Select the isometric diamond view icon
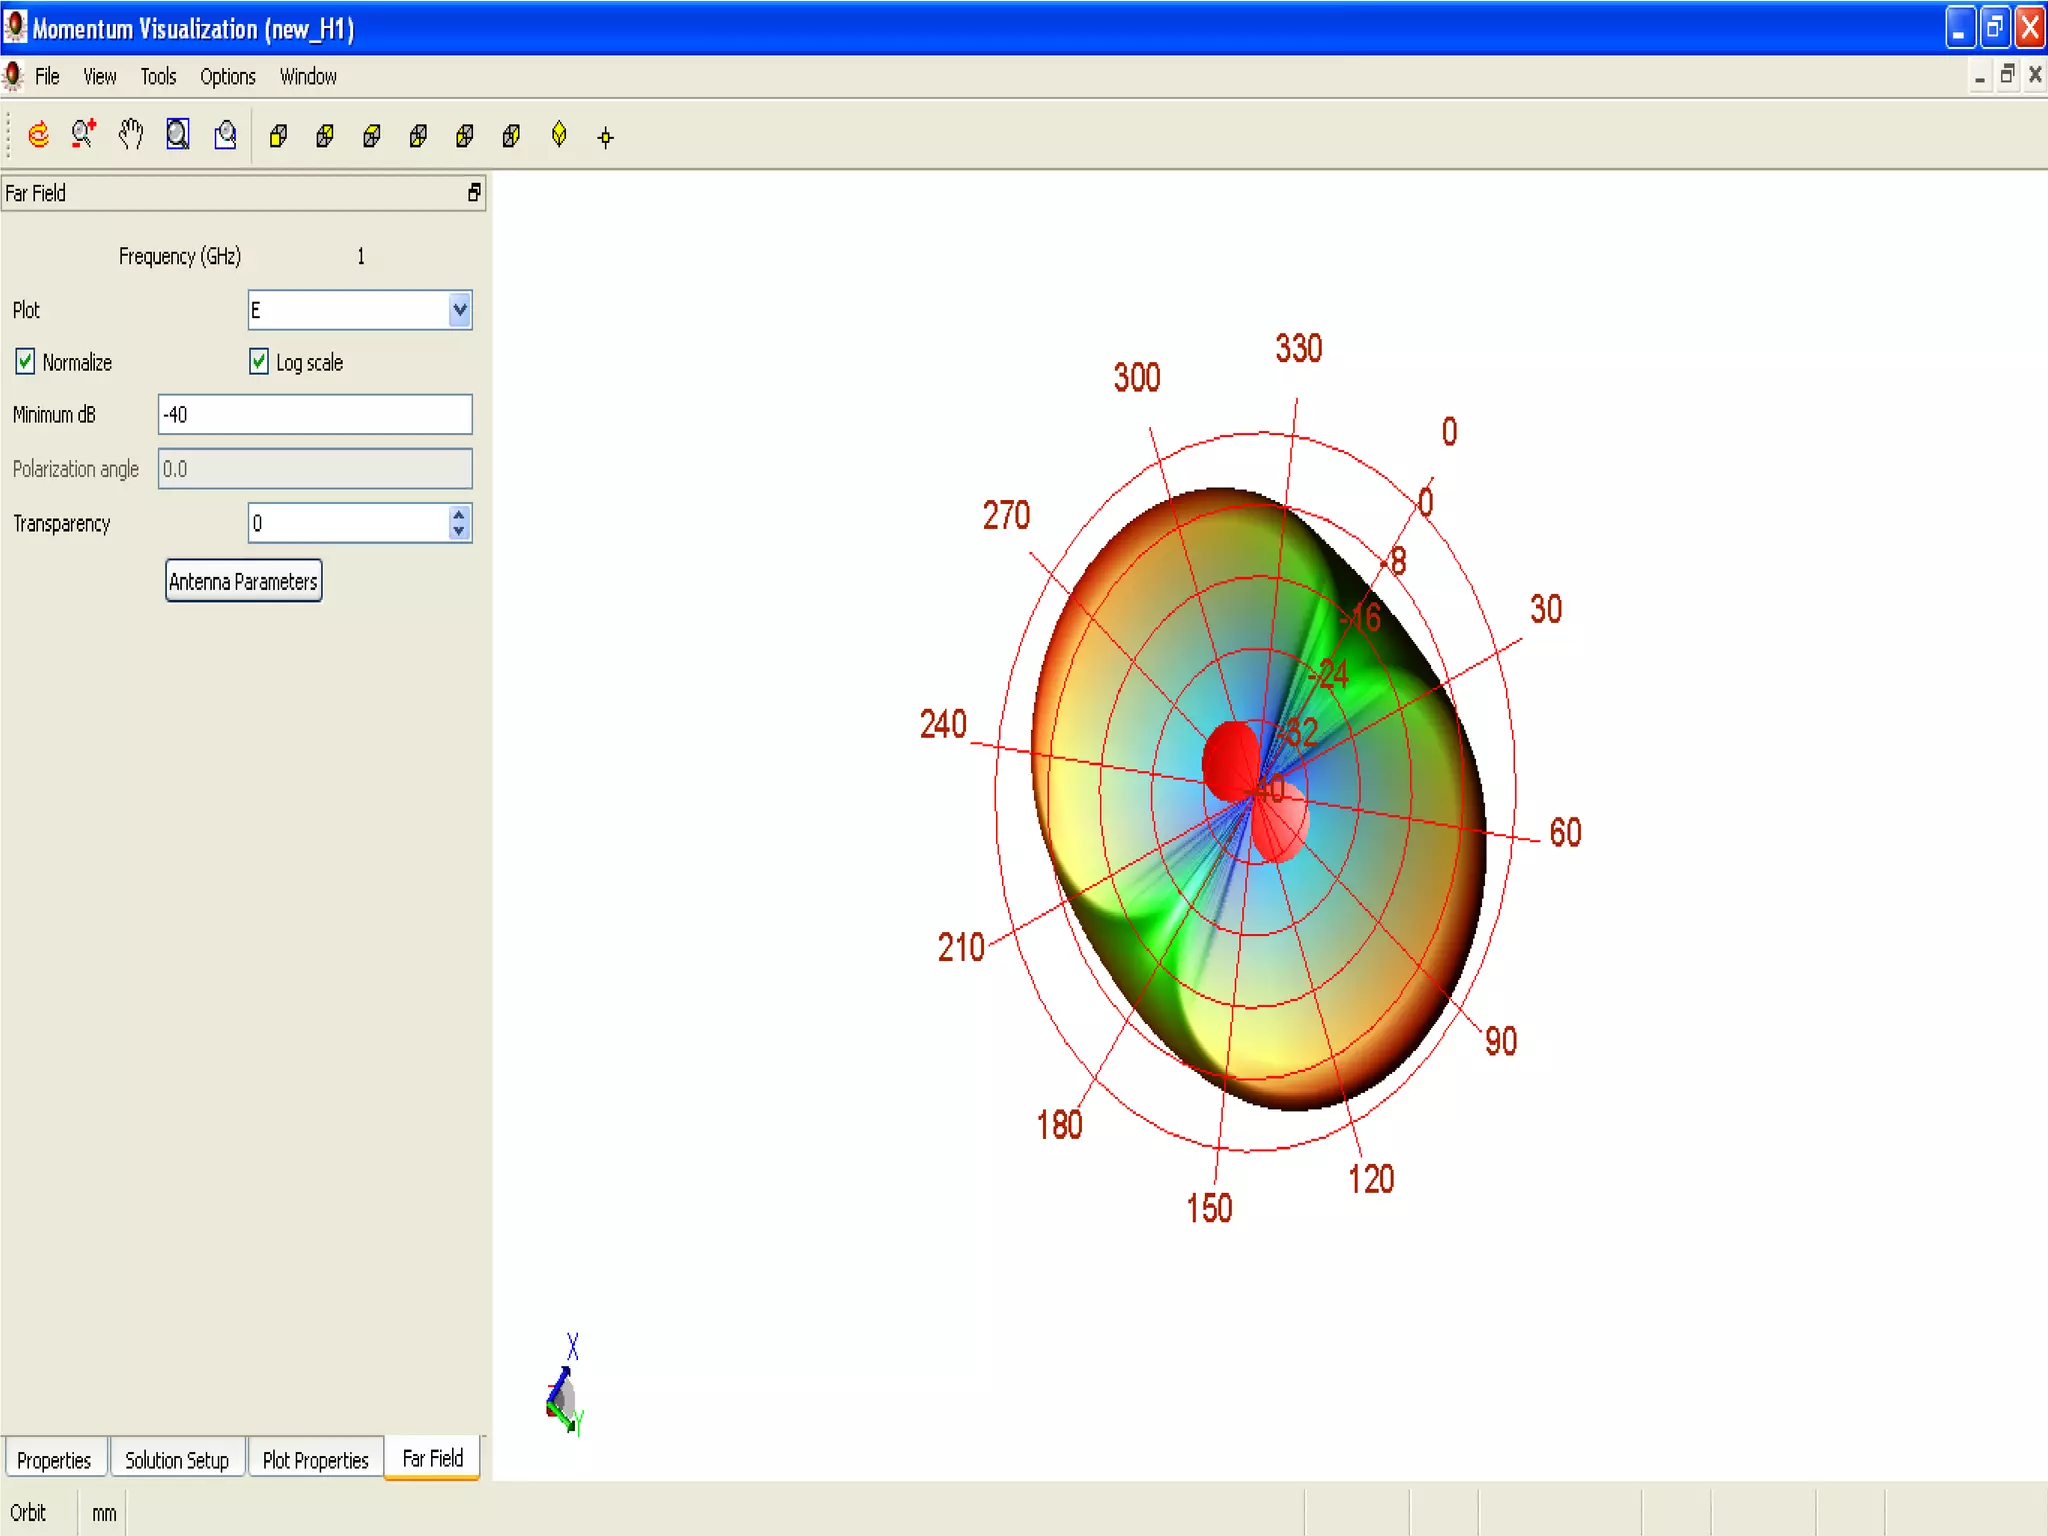The width and height of the screenshot is (2048, 1536). tap(559, 135)
